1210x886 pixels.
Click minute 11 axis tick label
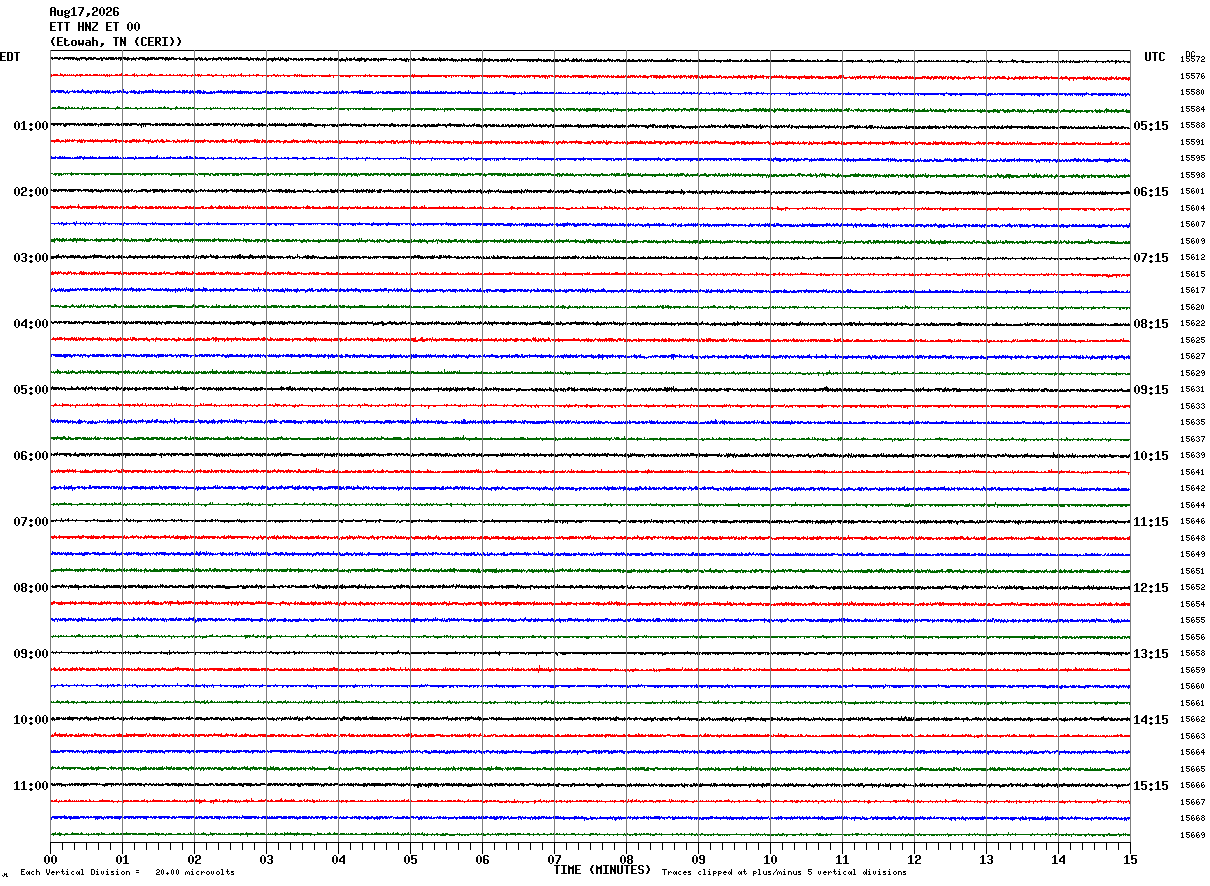[x=842, y=859]
